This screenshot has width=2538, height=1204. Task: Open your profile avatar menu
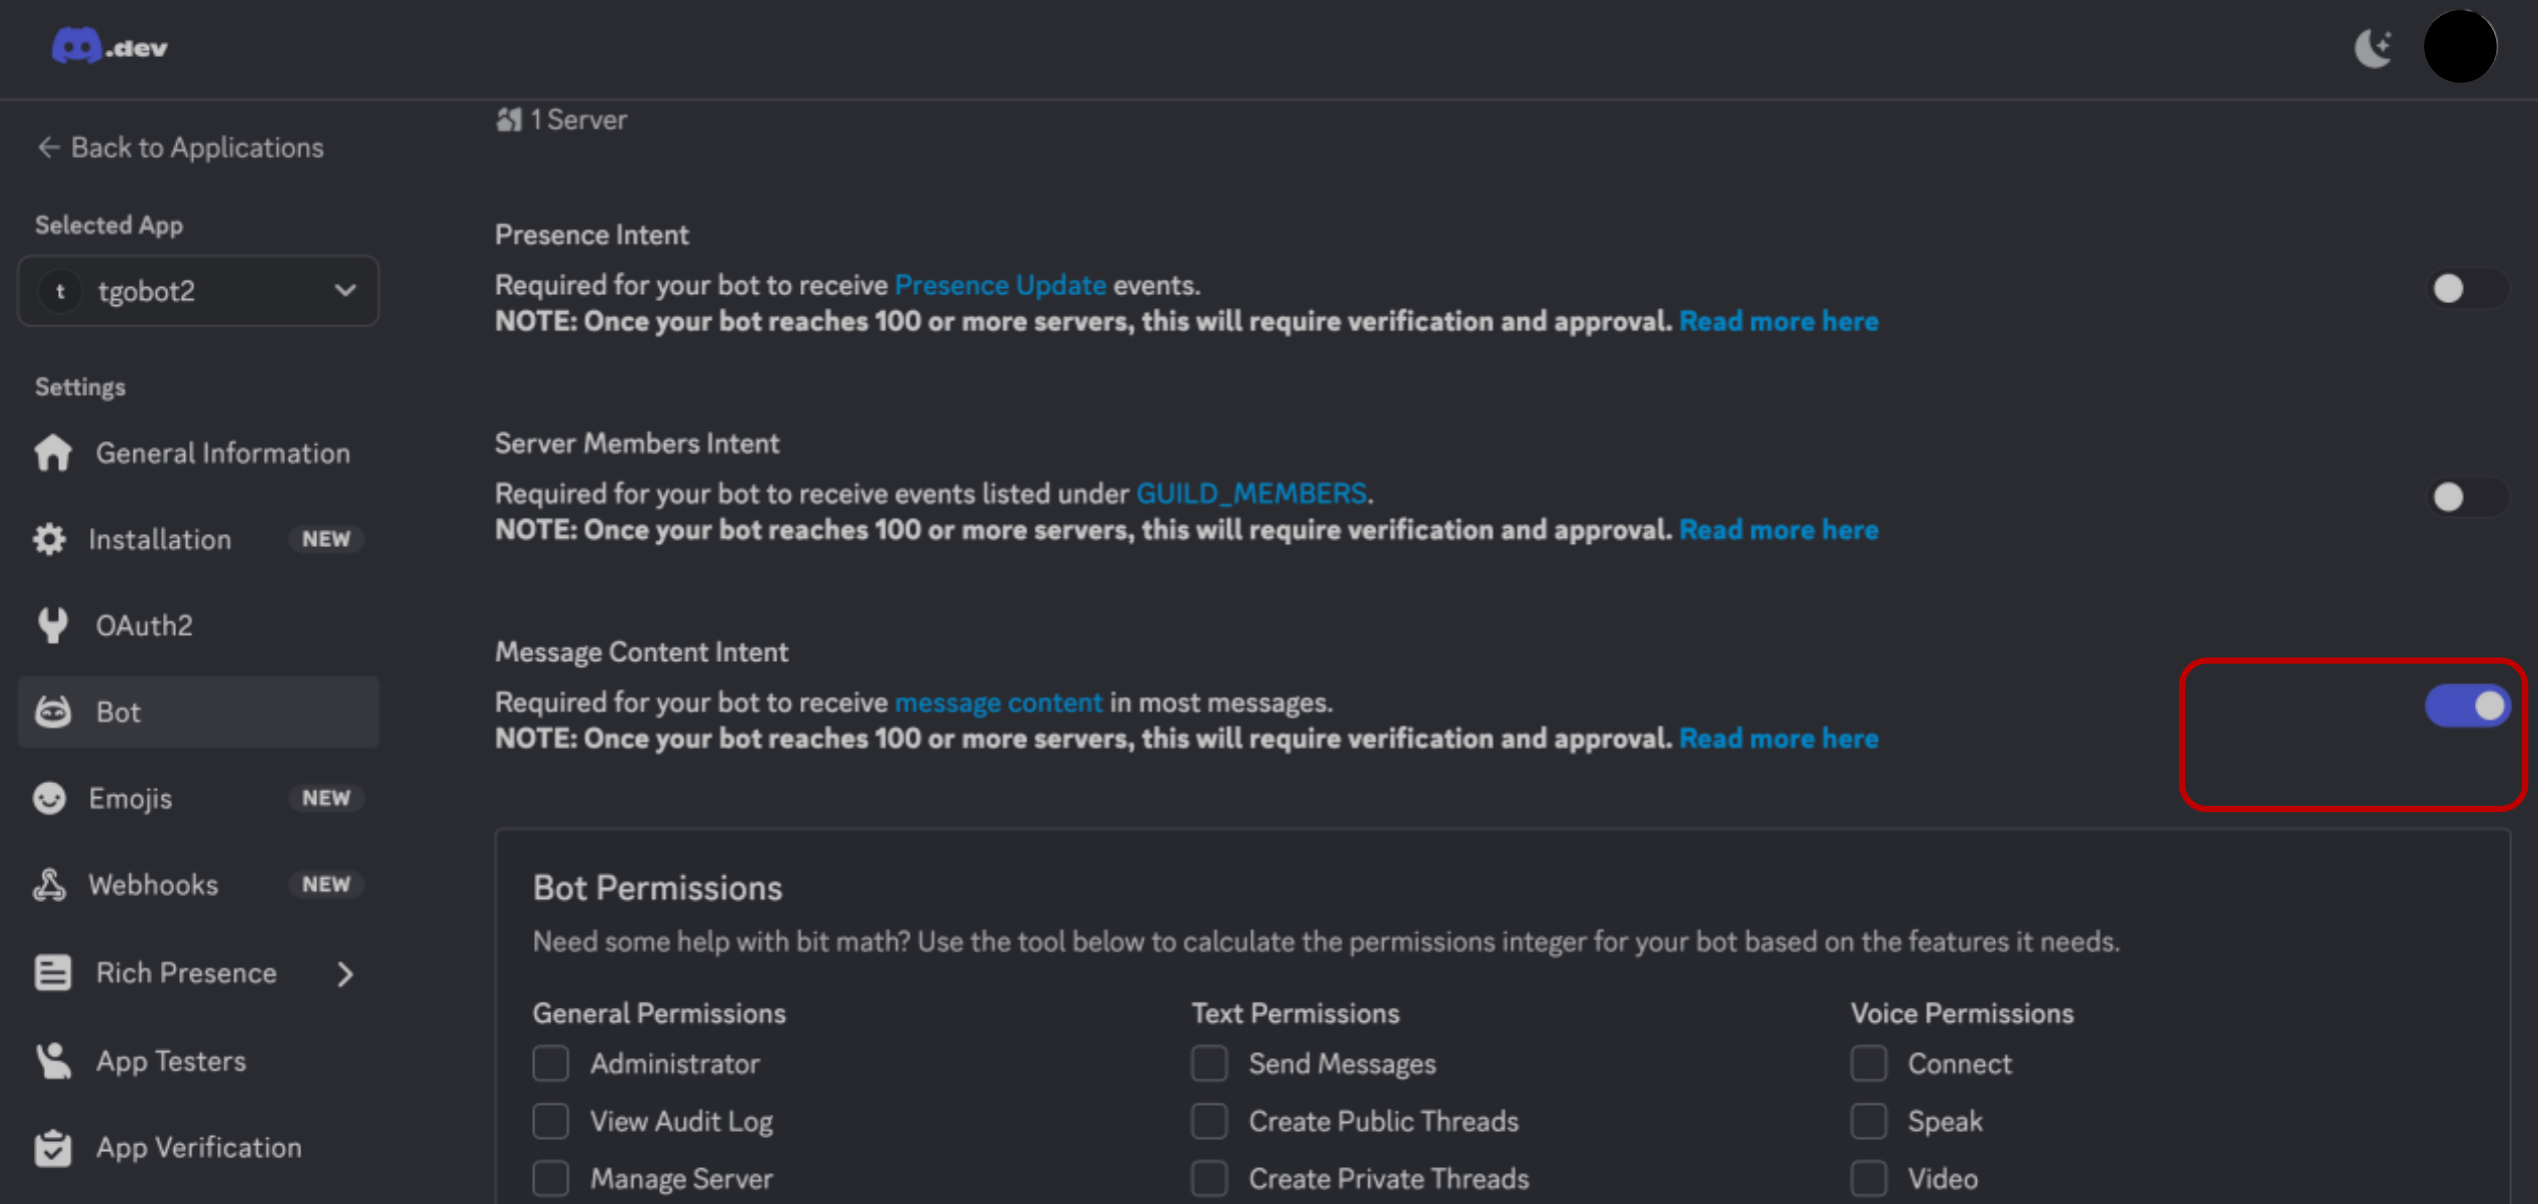click(x=2461, y=46)
